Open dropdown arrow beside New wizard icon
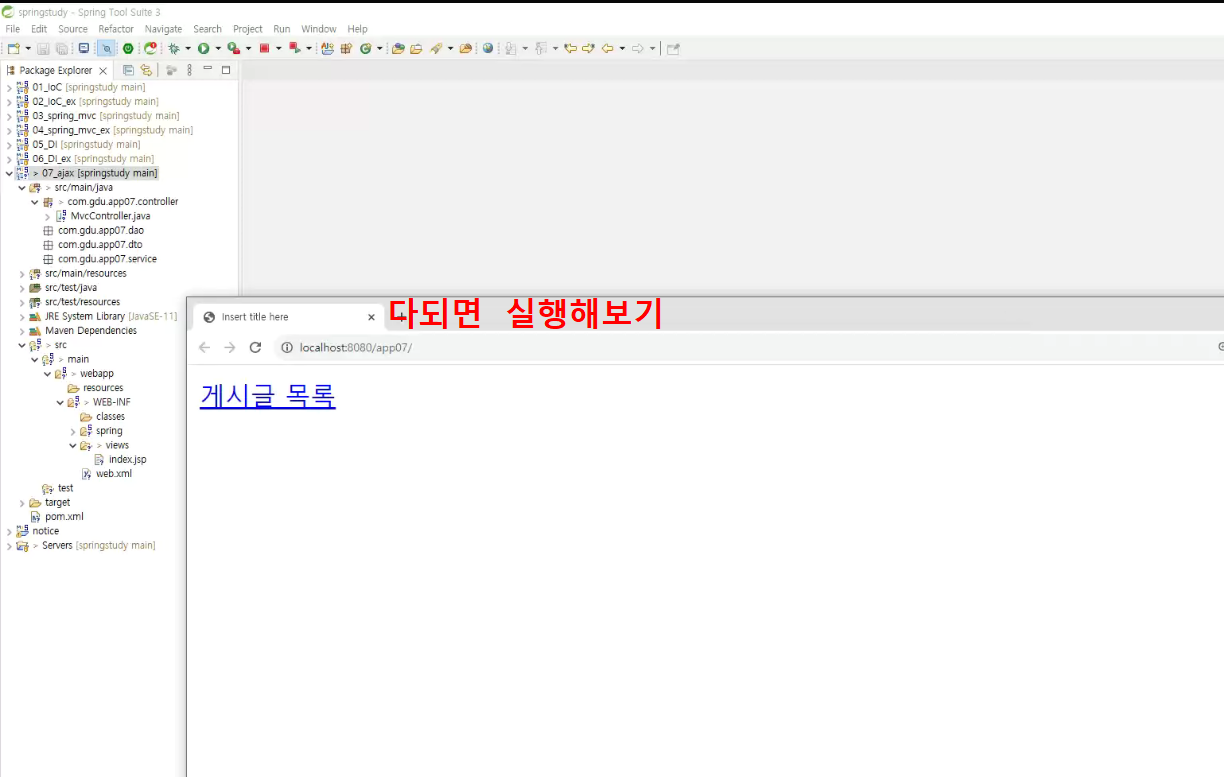This screenshot has height=777, width=1224. (27, 48)
